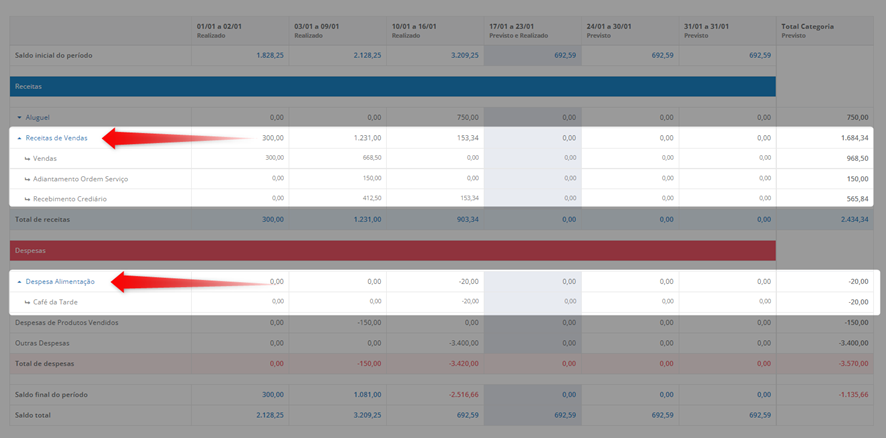Select the Outras Despesas row
This screenshot has width=886, height=438.
point(441,343)
